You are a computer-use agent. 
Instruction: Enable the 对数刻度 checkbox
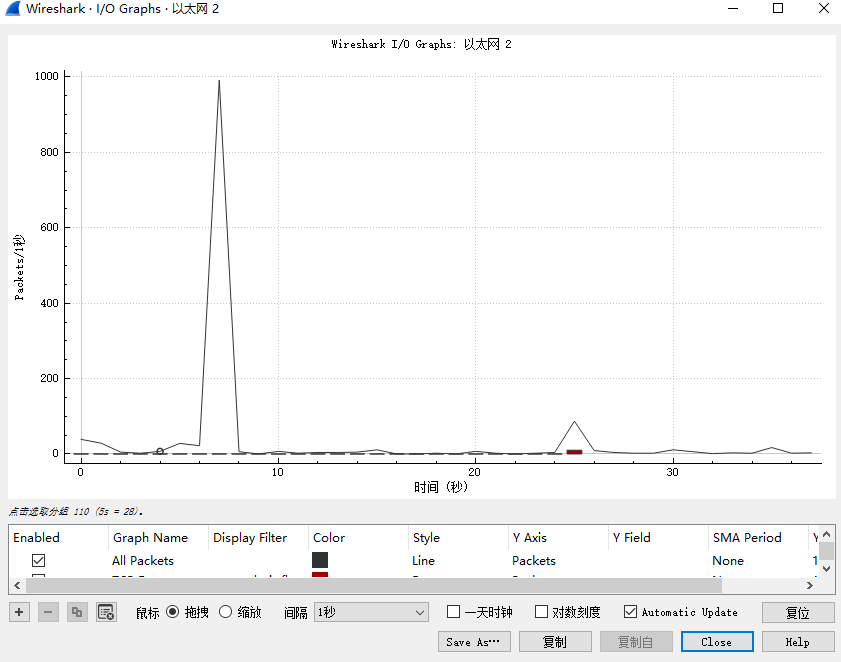541,612
